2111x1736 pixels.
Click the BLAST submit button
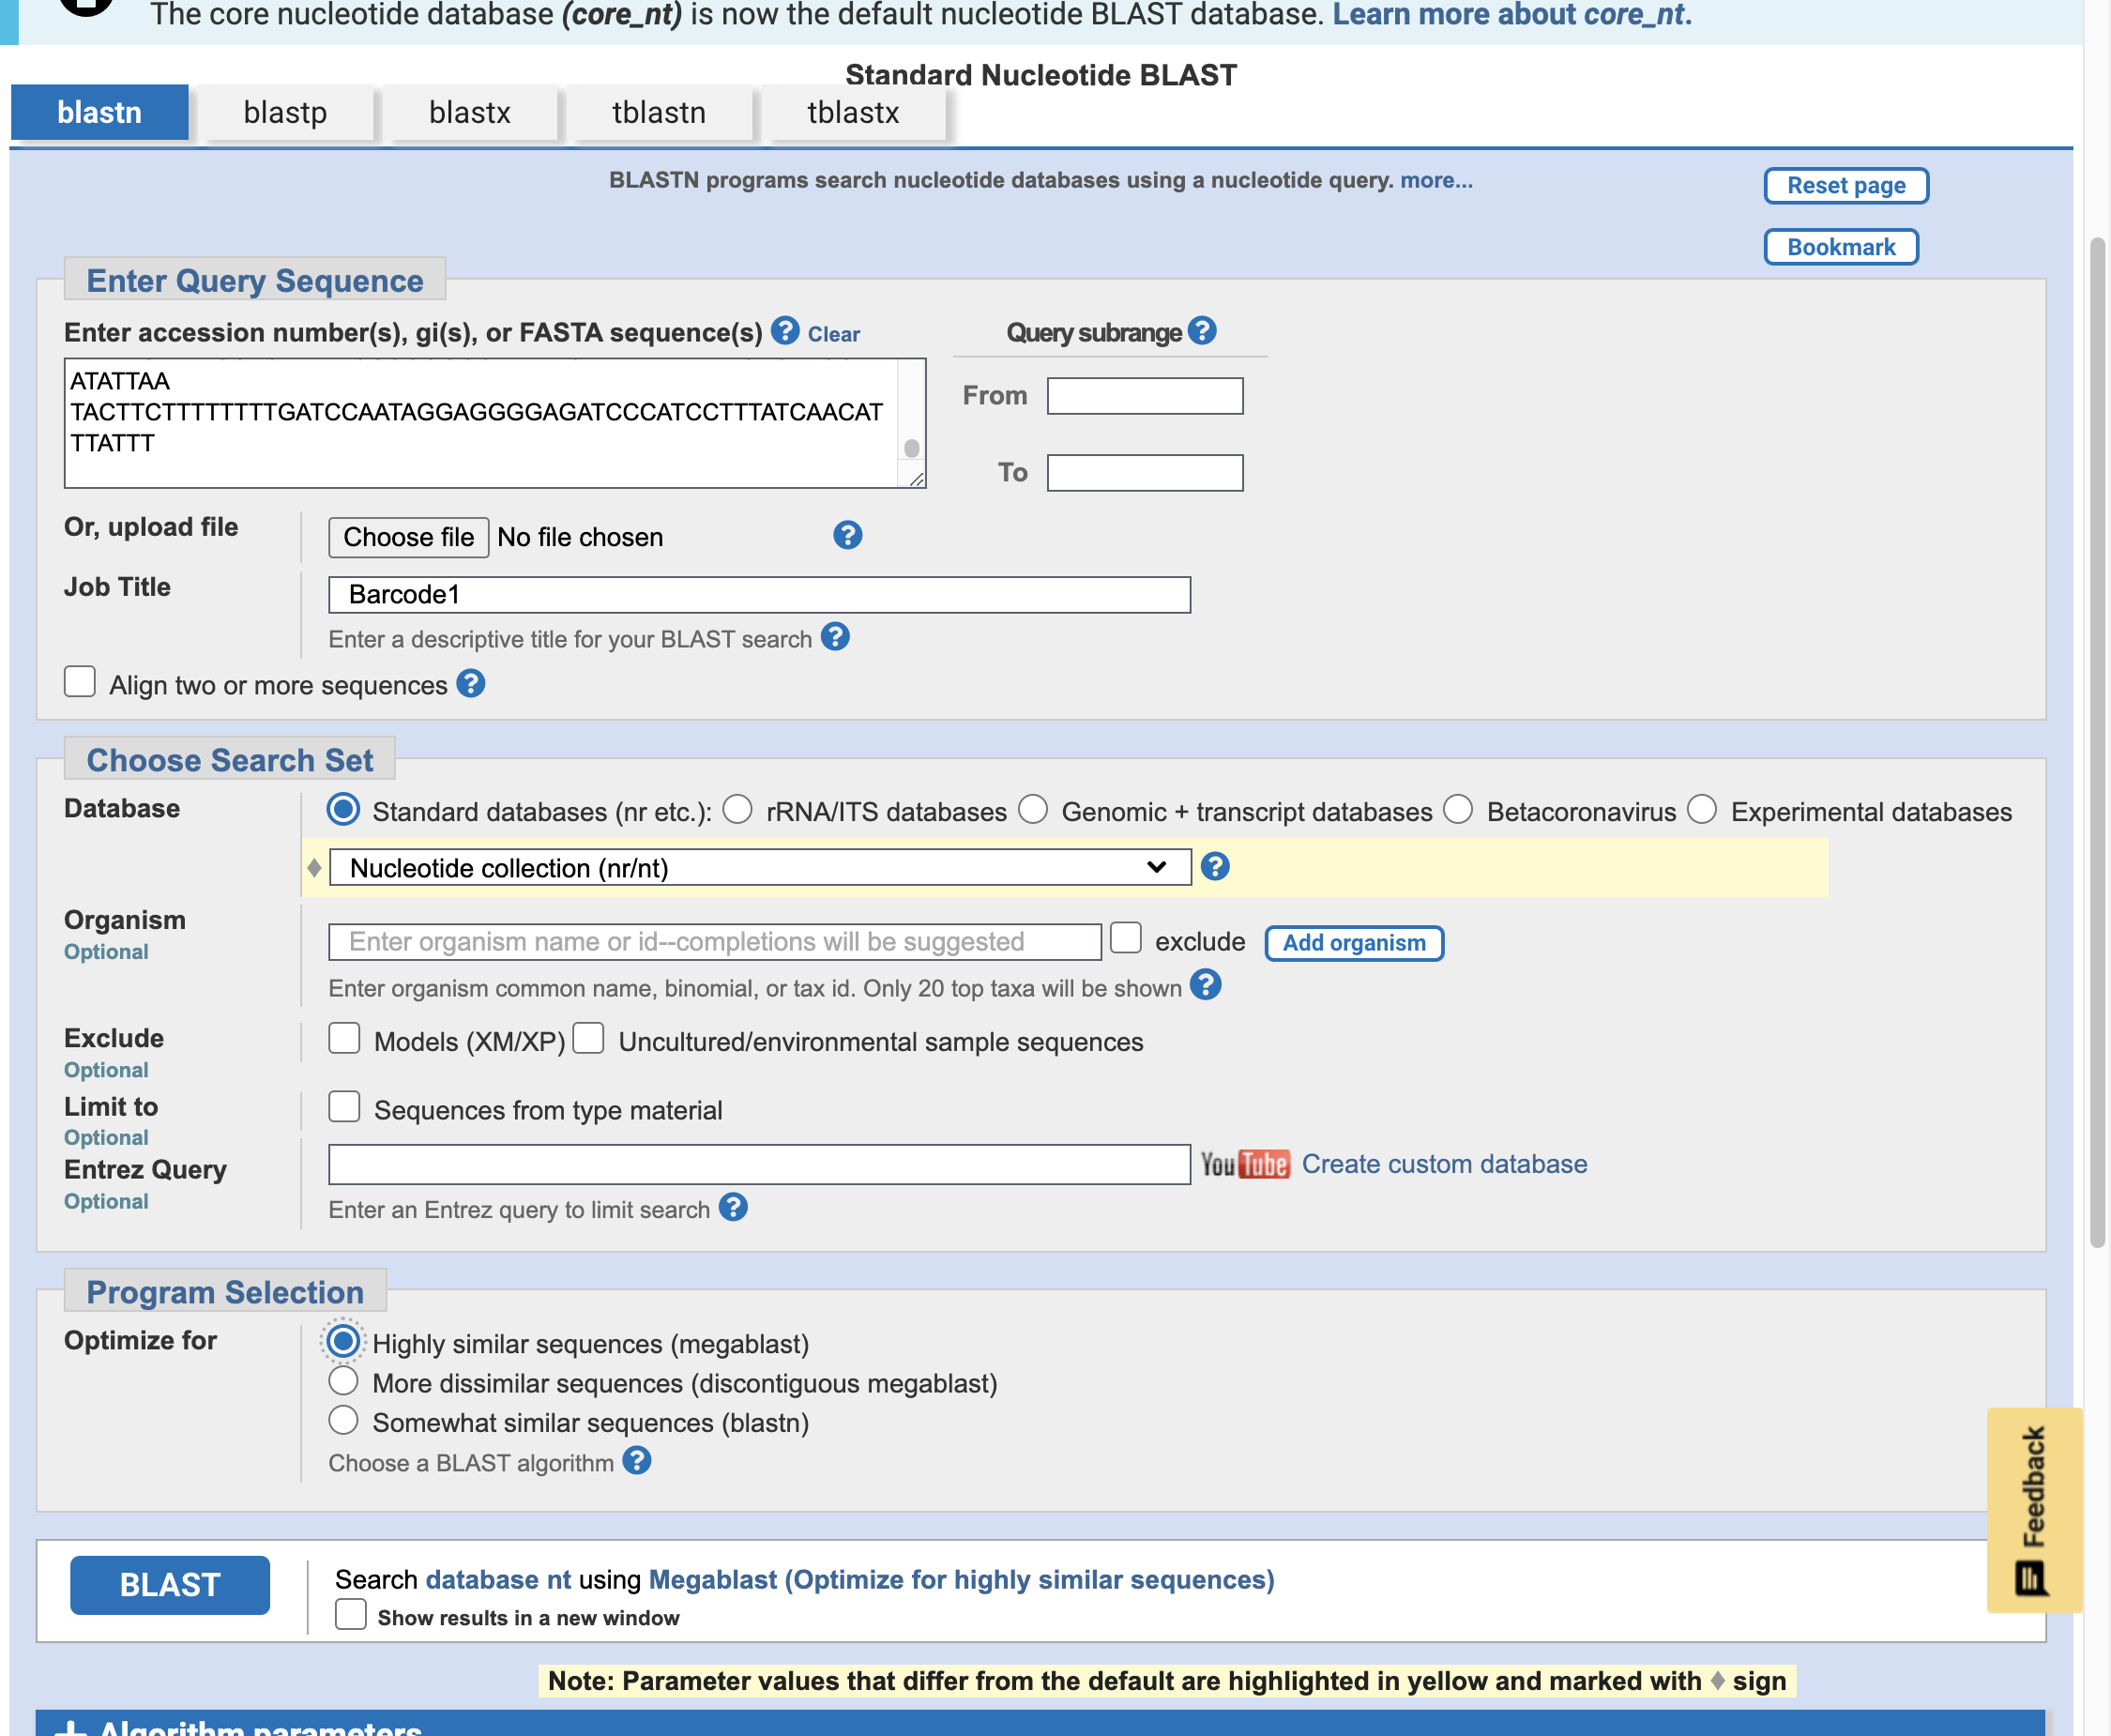click(170, 1585)
